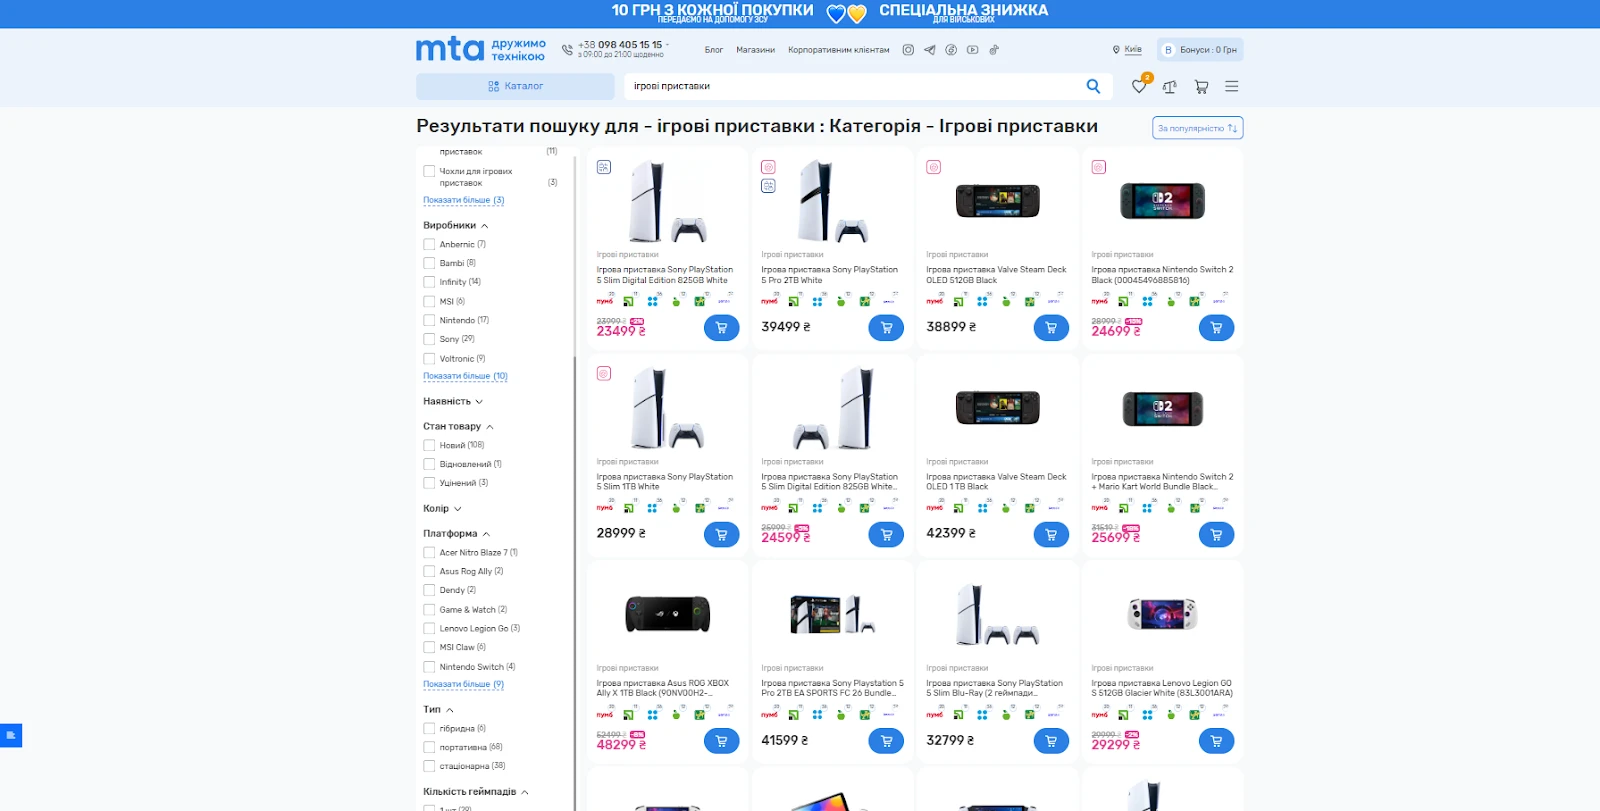Screen dimensions: 1600x811
Task: Open the Блог menu link
Action: coord(714,50)
